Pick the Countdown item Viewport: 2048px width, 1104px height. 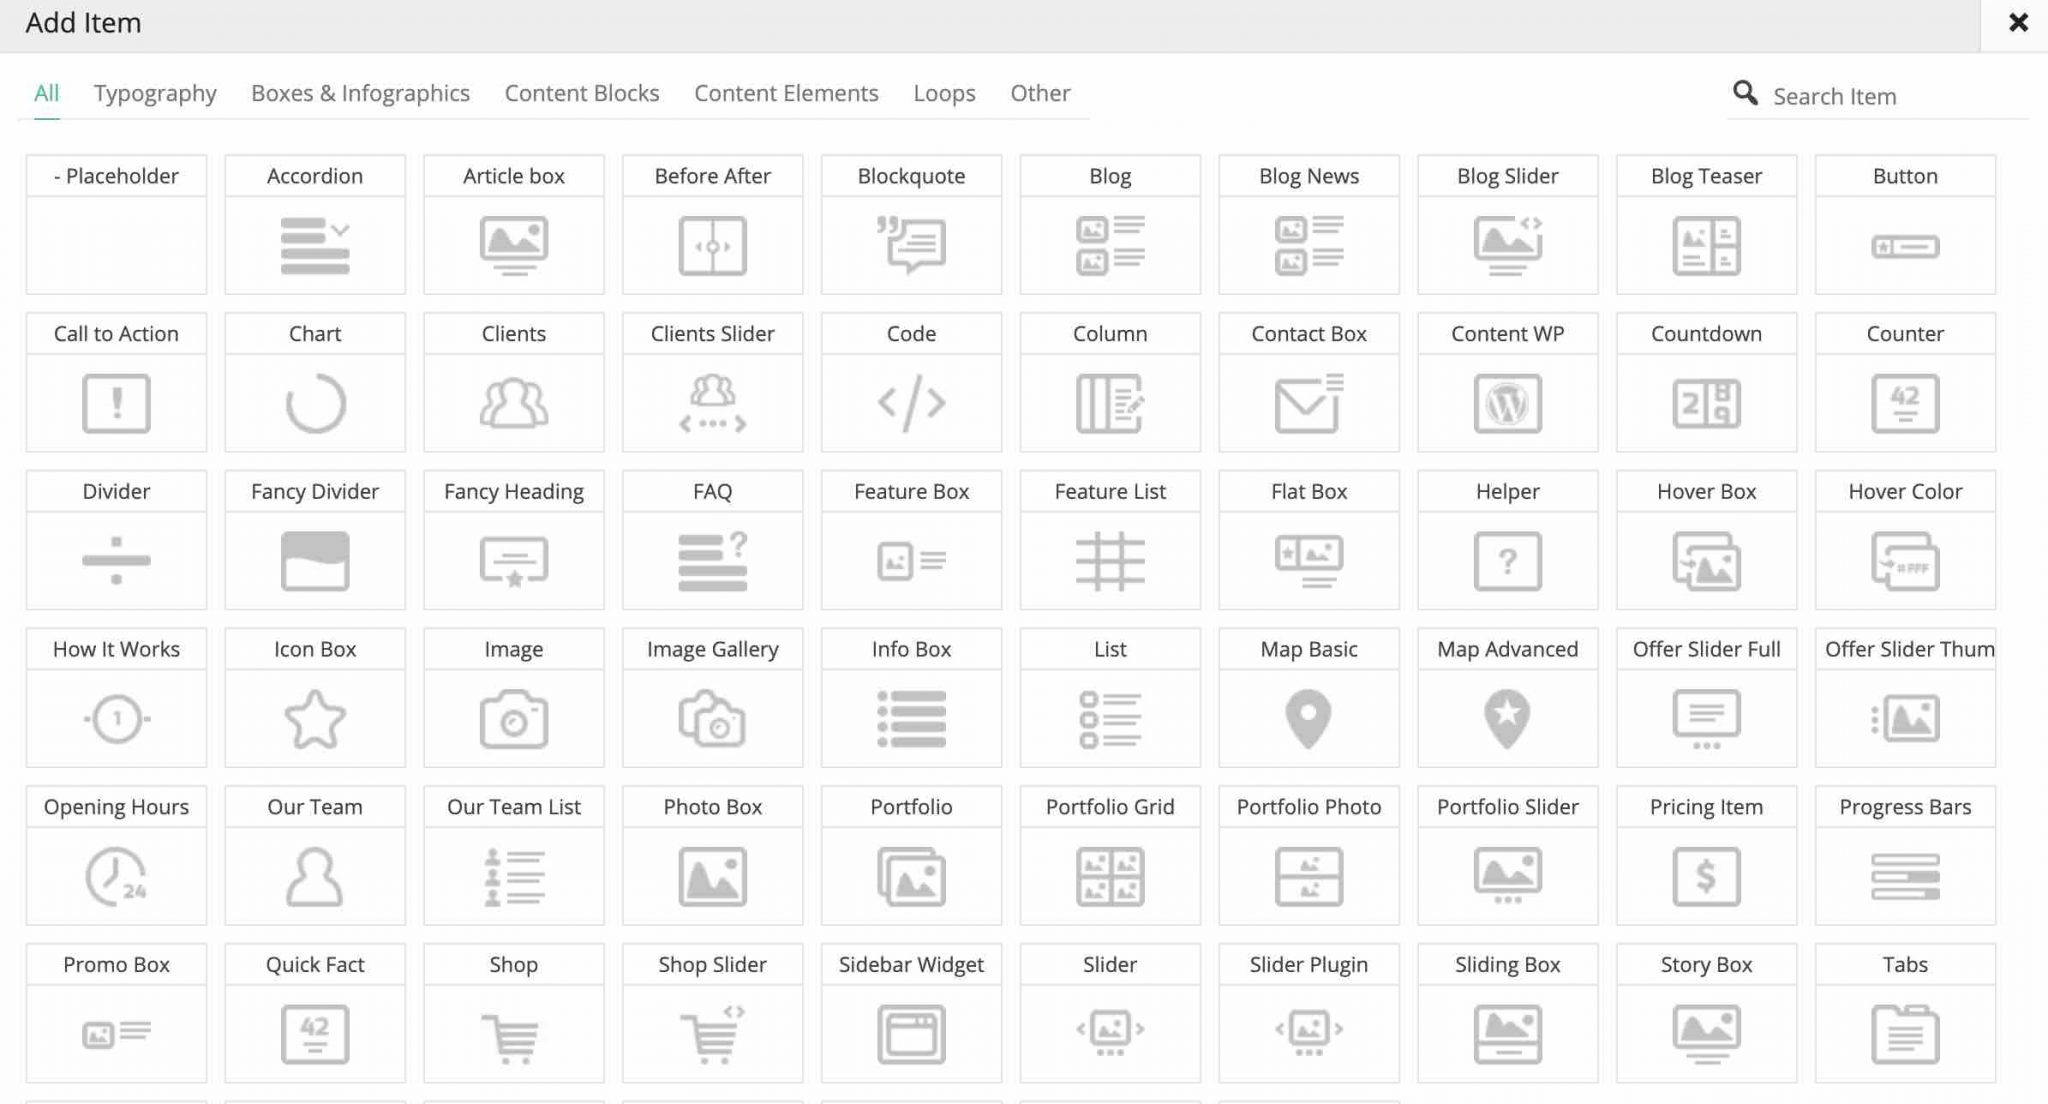pos(1706,403)
